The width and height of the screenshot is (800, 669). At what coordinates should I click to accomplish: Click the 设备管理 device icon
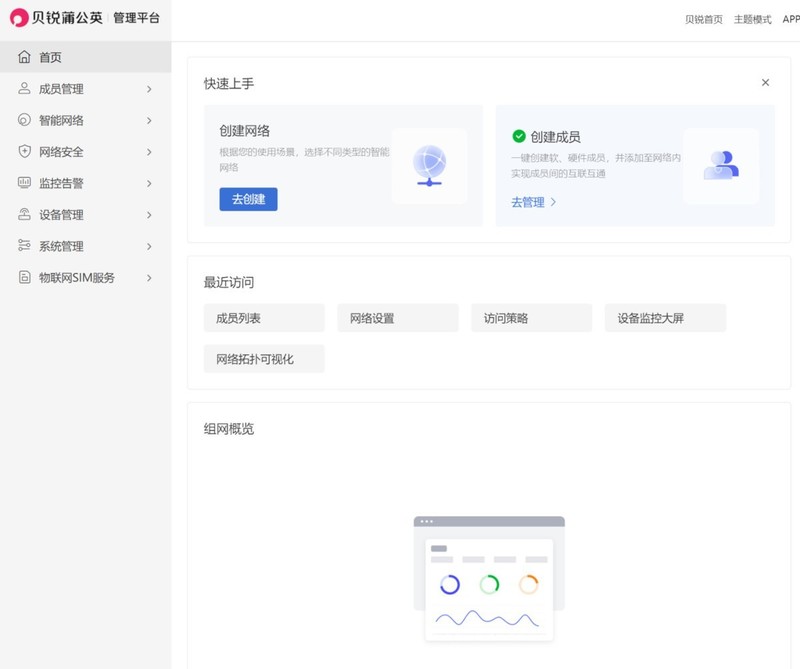pos(23,214)
